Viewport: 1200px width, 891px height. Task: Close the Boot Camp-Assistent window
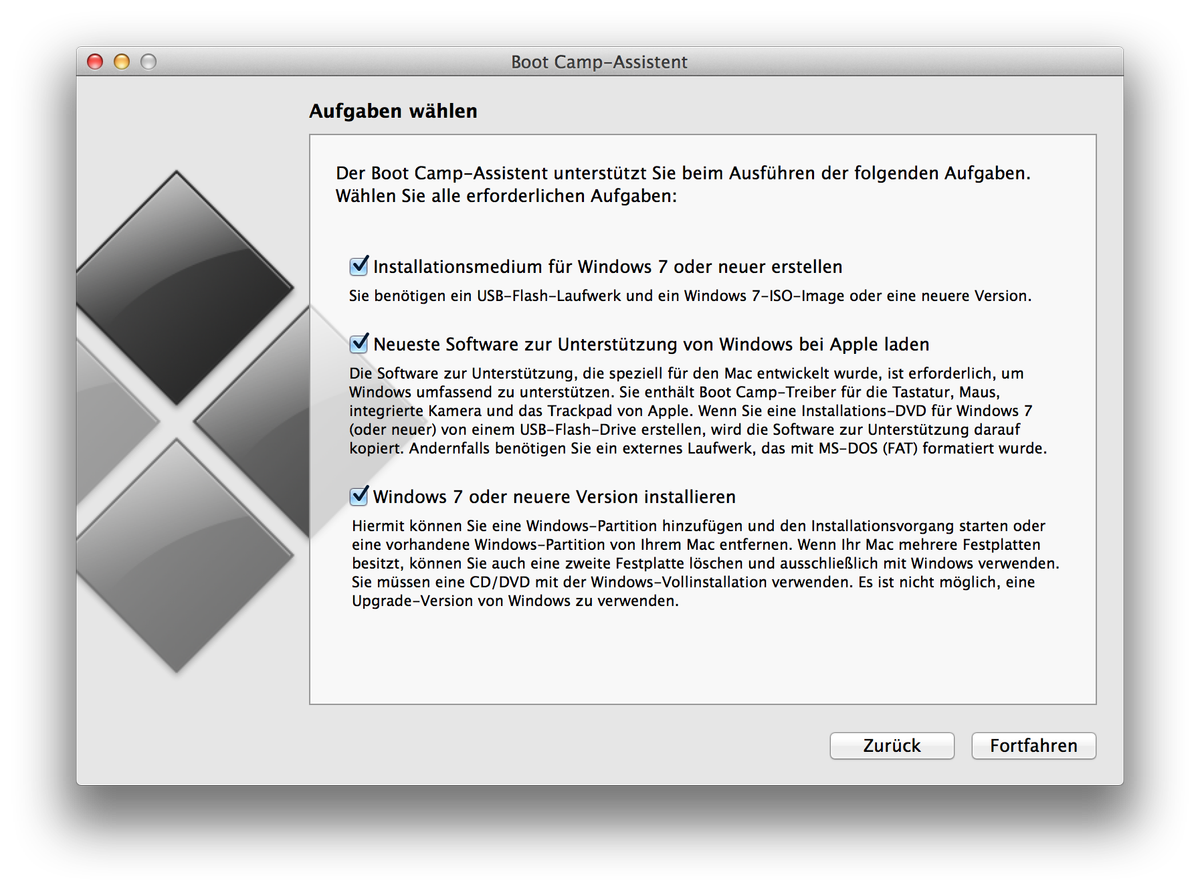(x=96, y=62)
